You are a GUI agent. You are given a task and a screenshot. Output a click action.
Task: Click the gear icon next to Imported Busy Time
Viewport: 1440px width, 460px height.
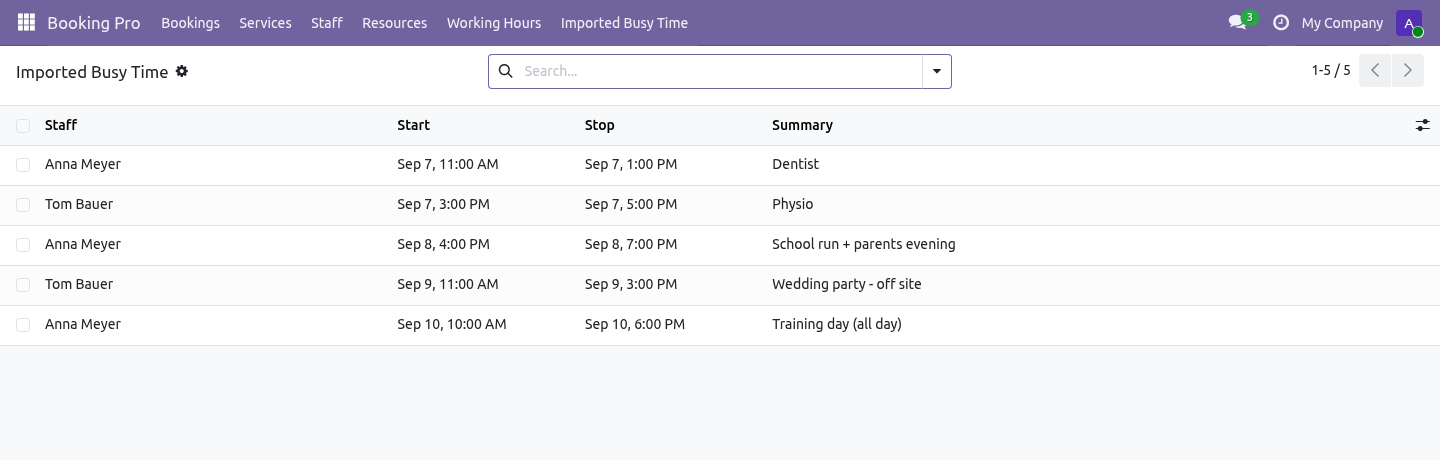182,71
